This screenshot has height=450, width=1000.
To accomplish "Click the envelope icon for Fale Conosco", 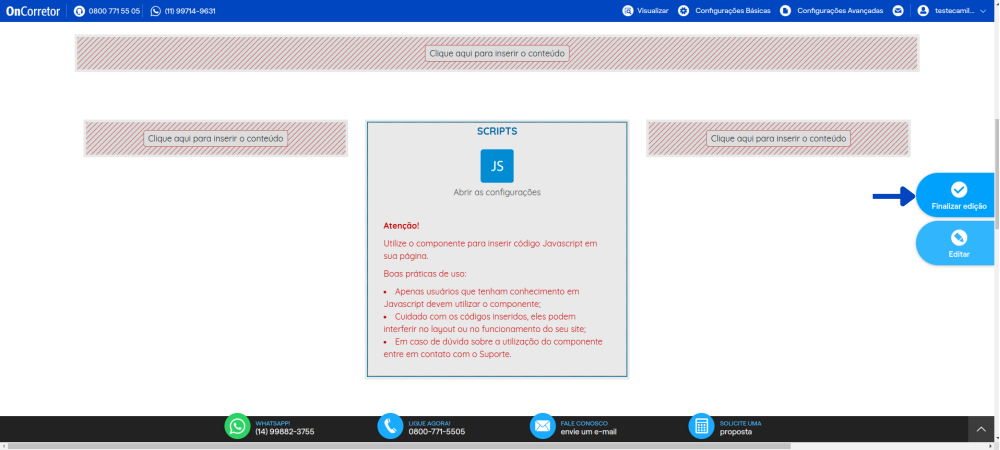I will [542, 427].
